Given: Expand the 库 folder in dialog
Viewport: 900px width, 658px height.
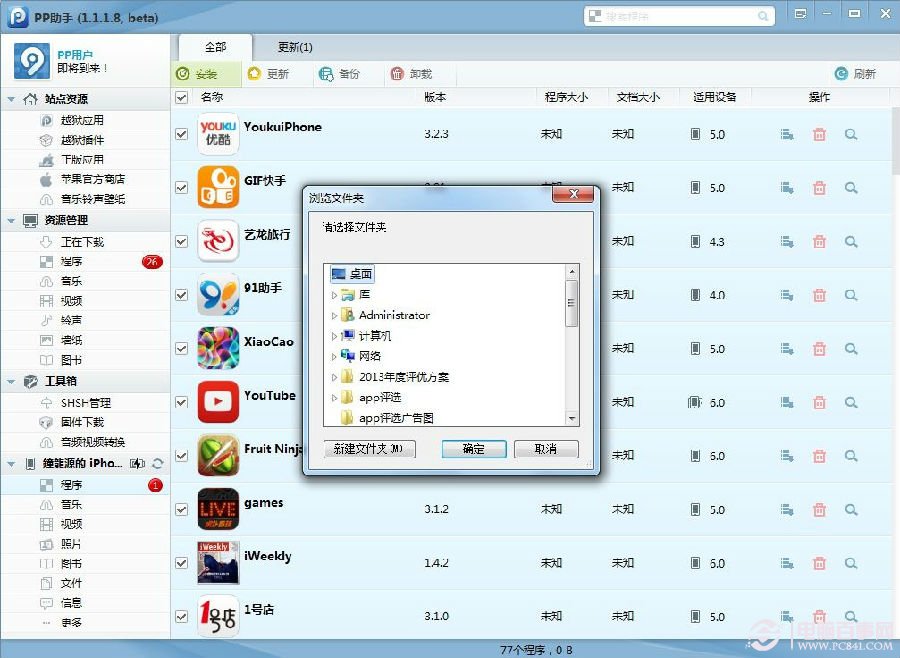Looking at the screenshot, I should click(334, 295).
